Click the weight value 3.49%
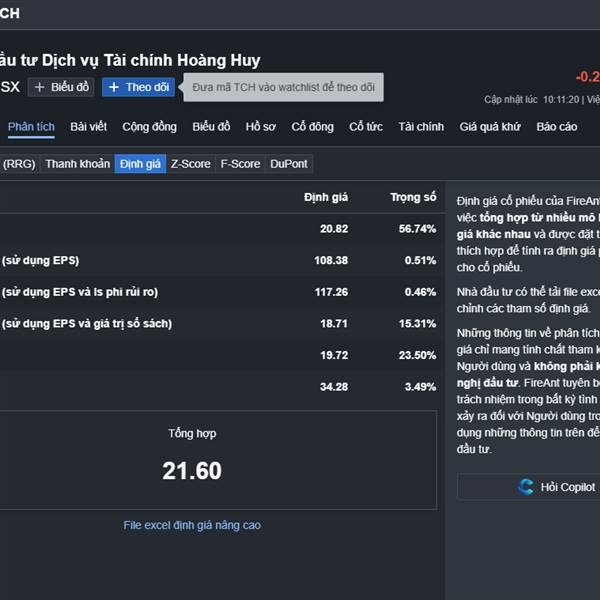Image resolution: width=600 pixels, height=600 pixels. pyautogui.click(x=421, y=387)
